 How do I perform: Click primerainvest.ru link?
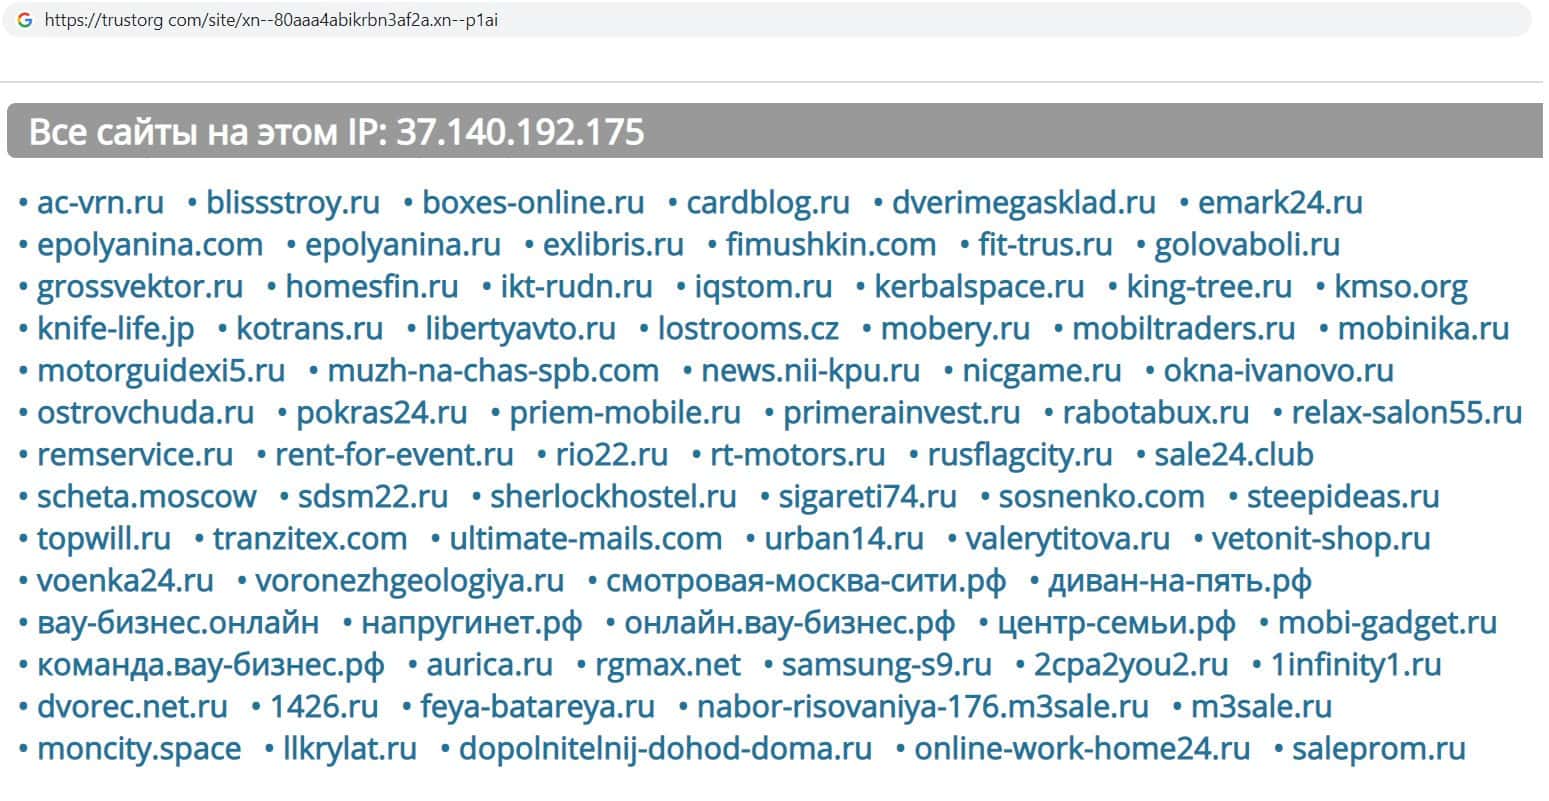(x=902, y=413)
